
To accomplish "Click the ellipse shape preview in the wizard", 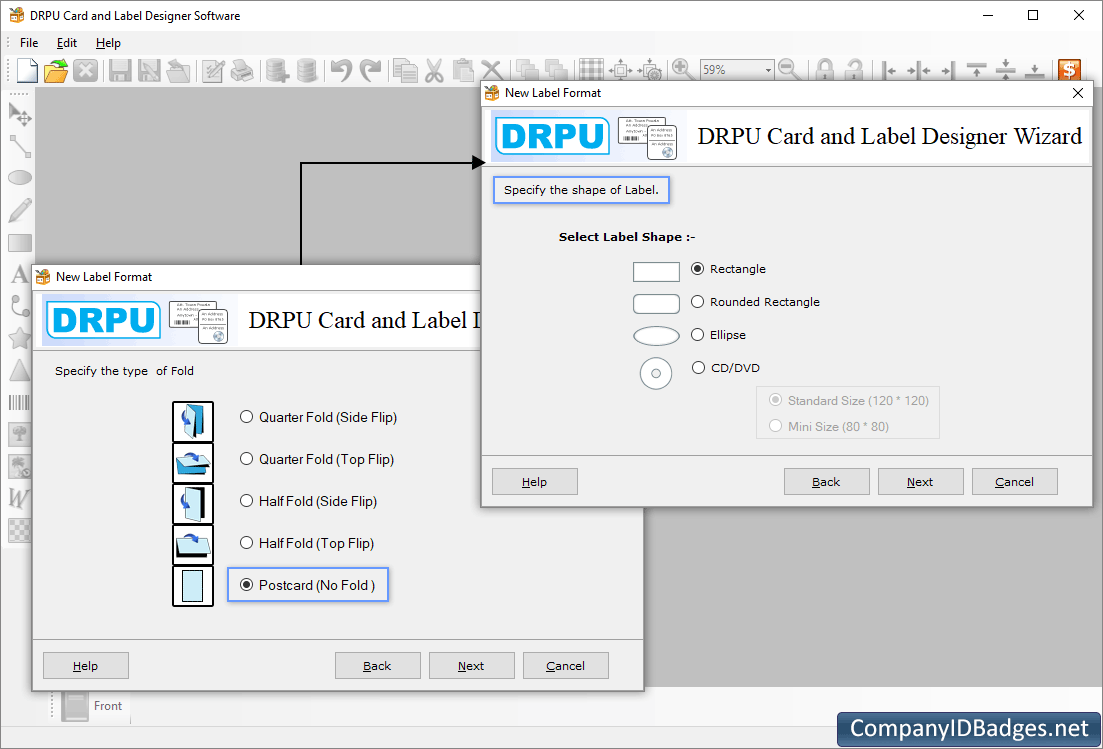I will click(656, 336).
